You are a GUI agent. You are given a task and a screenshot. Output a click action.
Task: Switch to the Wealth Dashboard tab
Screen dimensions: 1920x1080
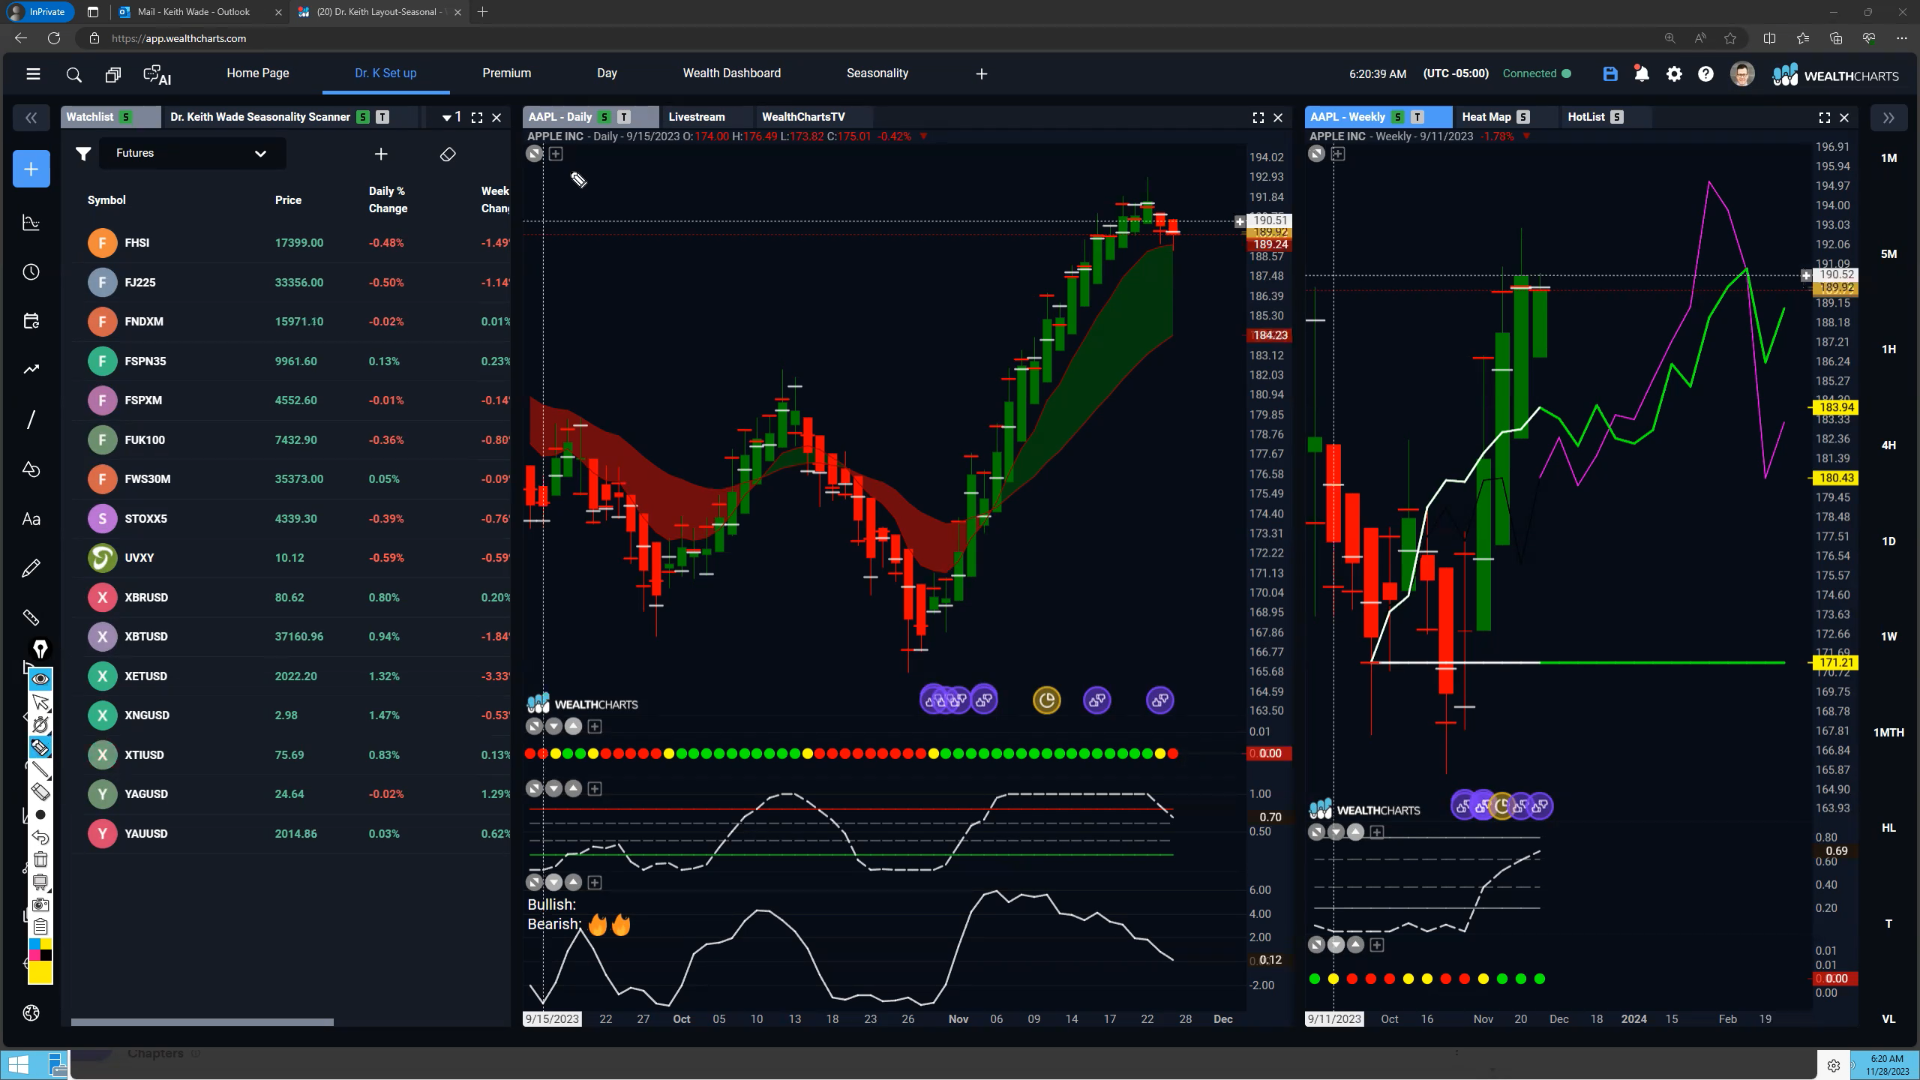pos(732,73)
